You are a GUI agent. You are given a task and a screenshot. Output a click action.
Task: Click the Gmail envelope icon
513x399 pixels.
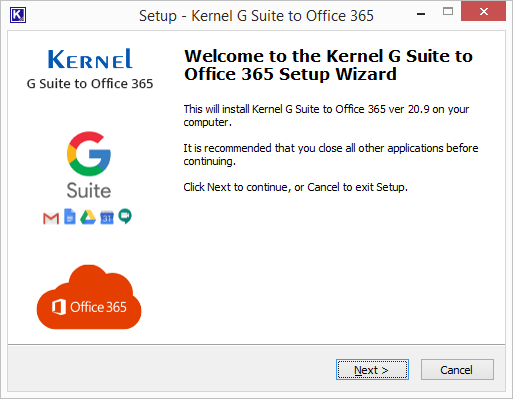51,219
